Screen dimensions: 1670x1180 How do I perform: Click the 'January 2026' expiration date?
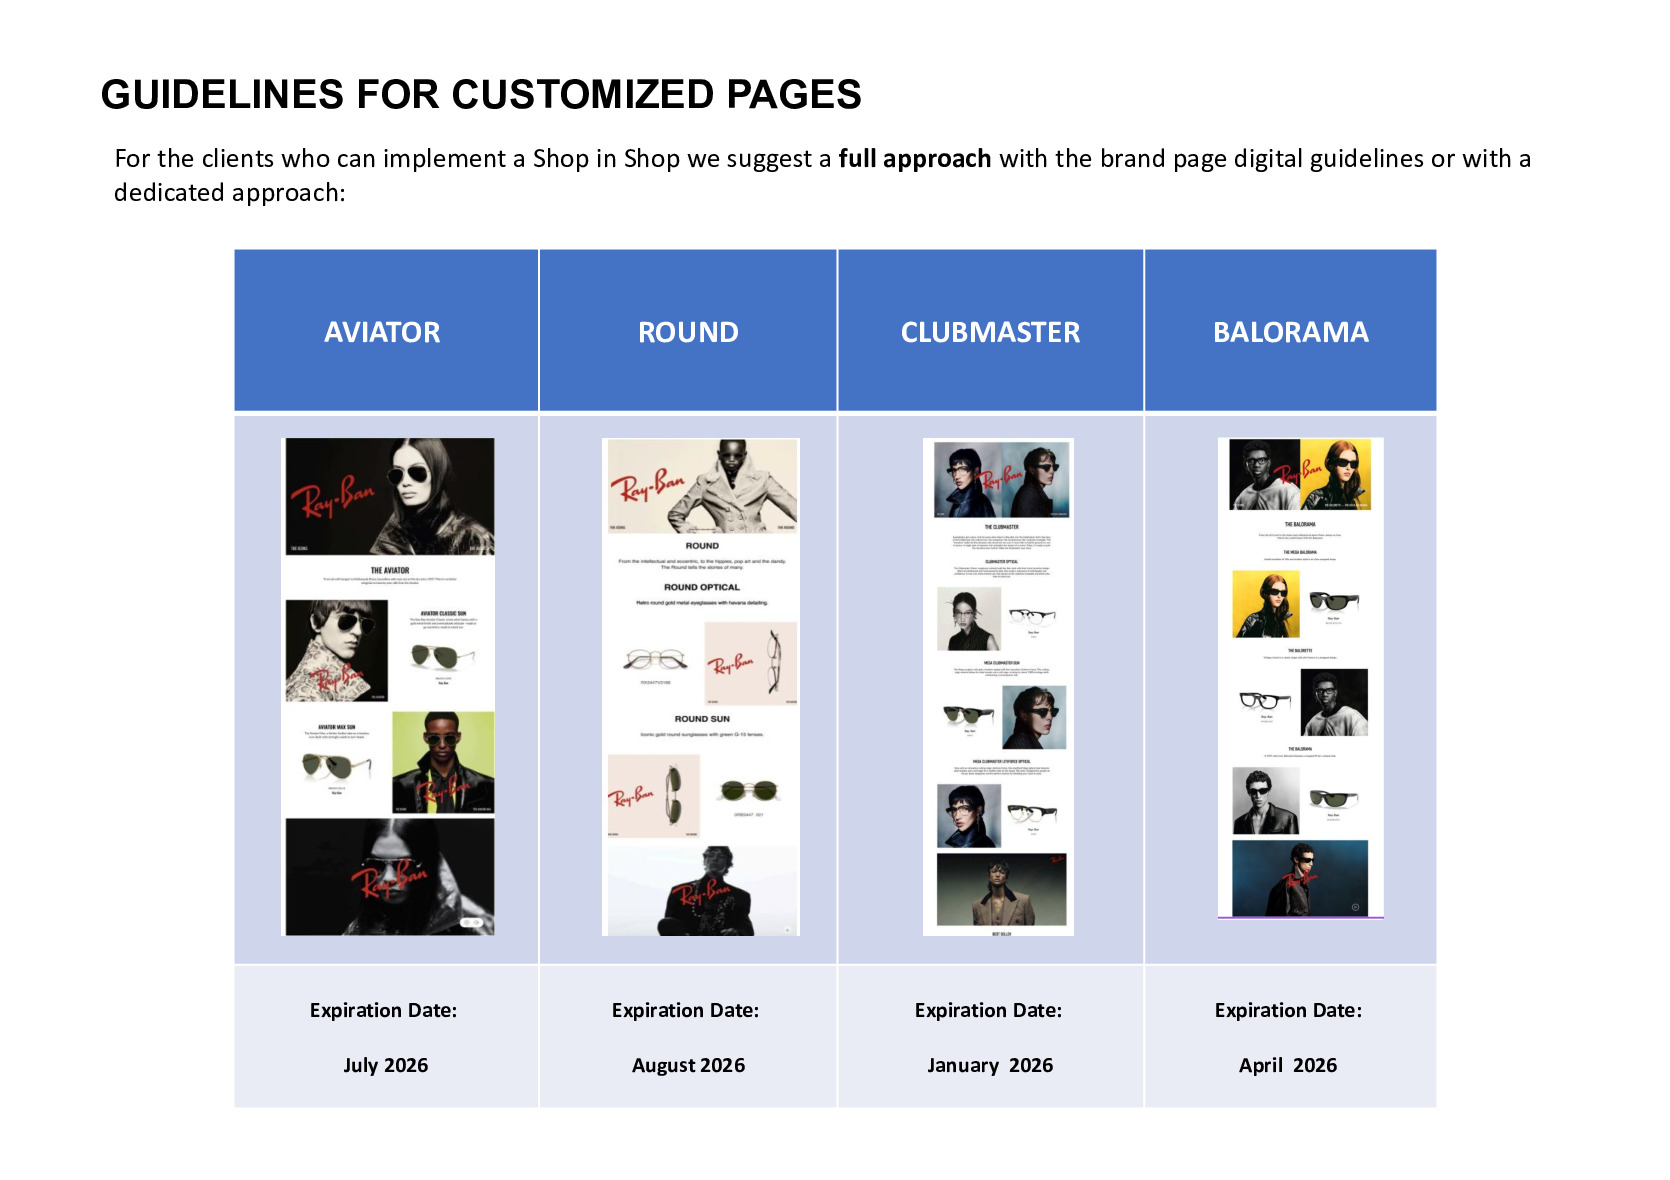[x=990, y=1065]
